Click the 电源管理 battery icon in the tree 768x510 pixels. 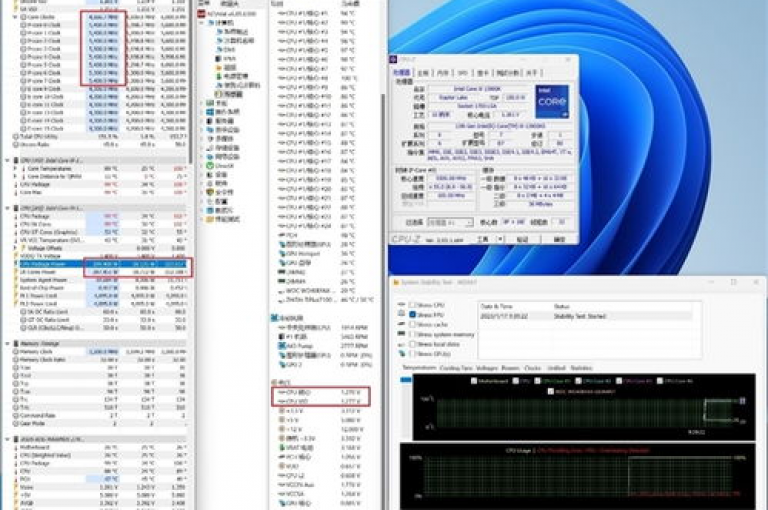coord(219,76)
